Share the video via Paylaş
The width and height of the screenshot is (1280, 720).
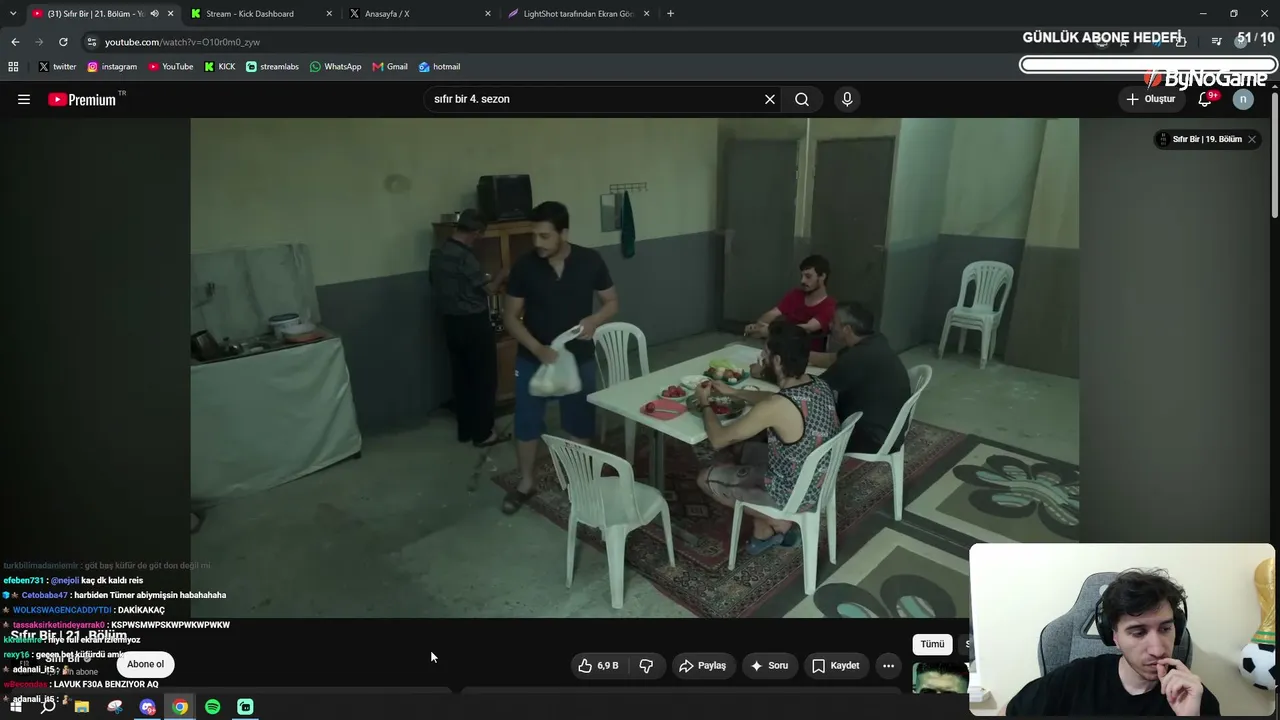(x=702, y=665)
